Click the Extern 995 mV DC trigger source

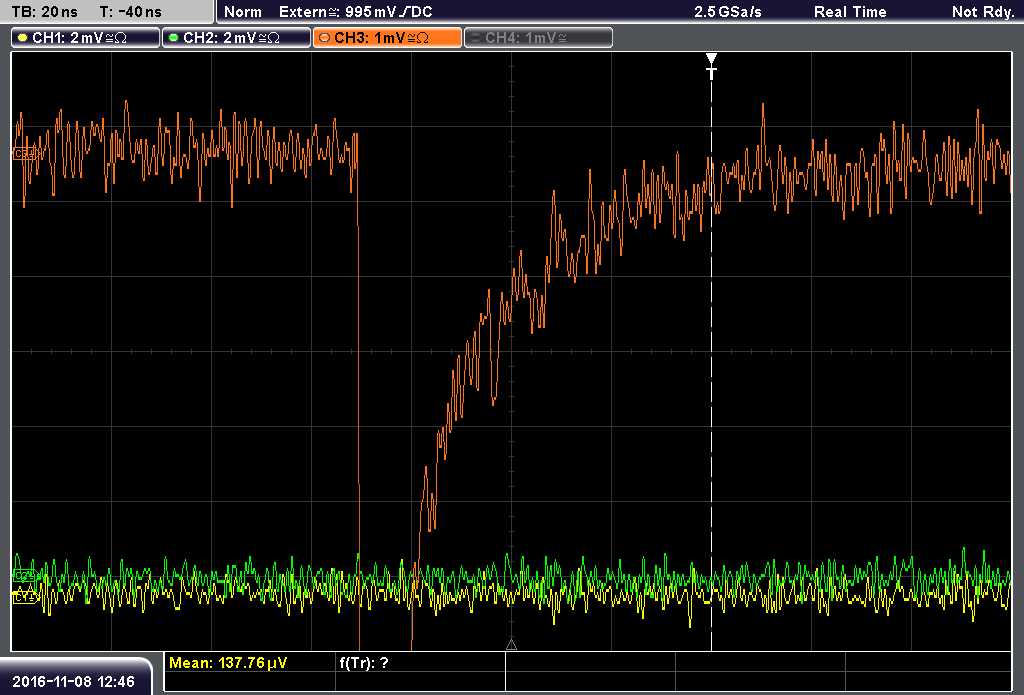click(x=355, y=12)
